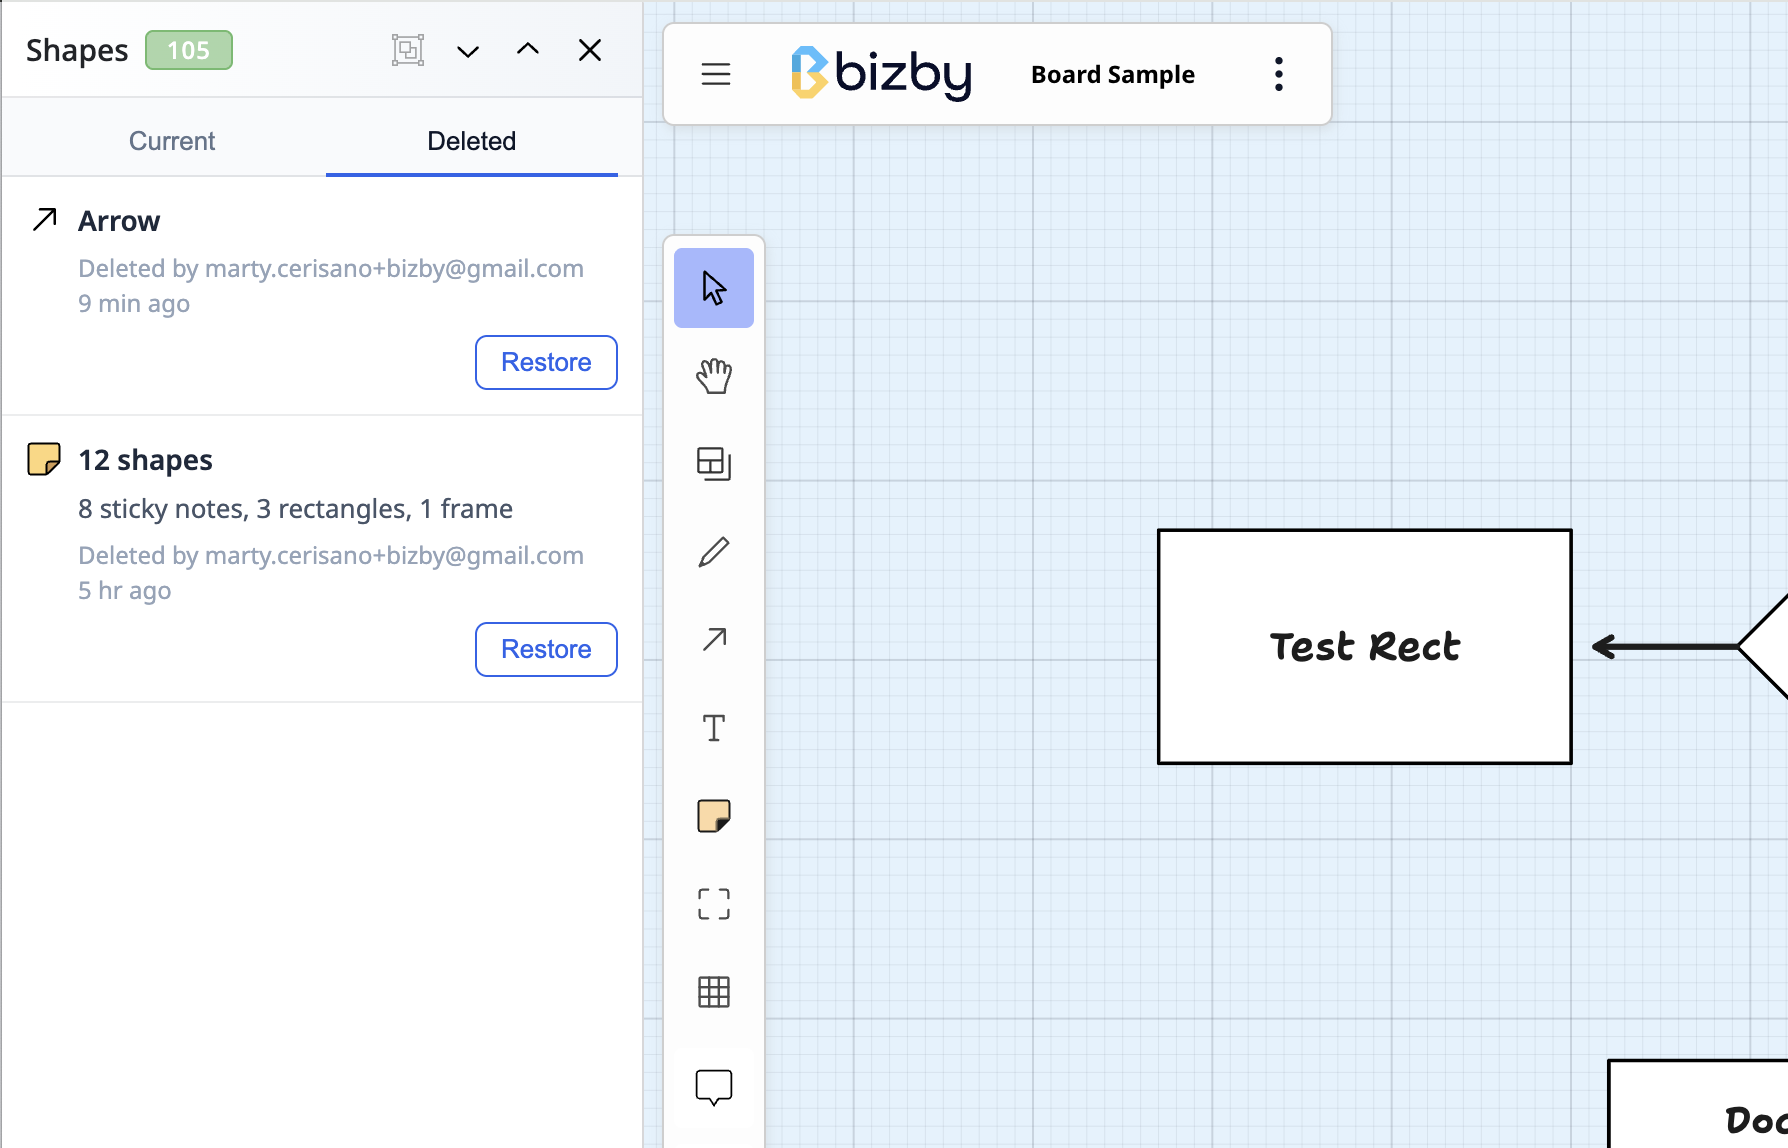Select the pointer selection tool
The width and height of the screenshot is (1788, 1148).
pos(714,288)
